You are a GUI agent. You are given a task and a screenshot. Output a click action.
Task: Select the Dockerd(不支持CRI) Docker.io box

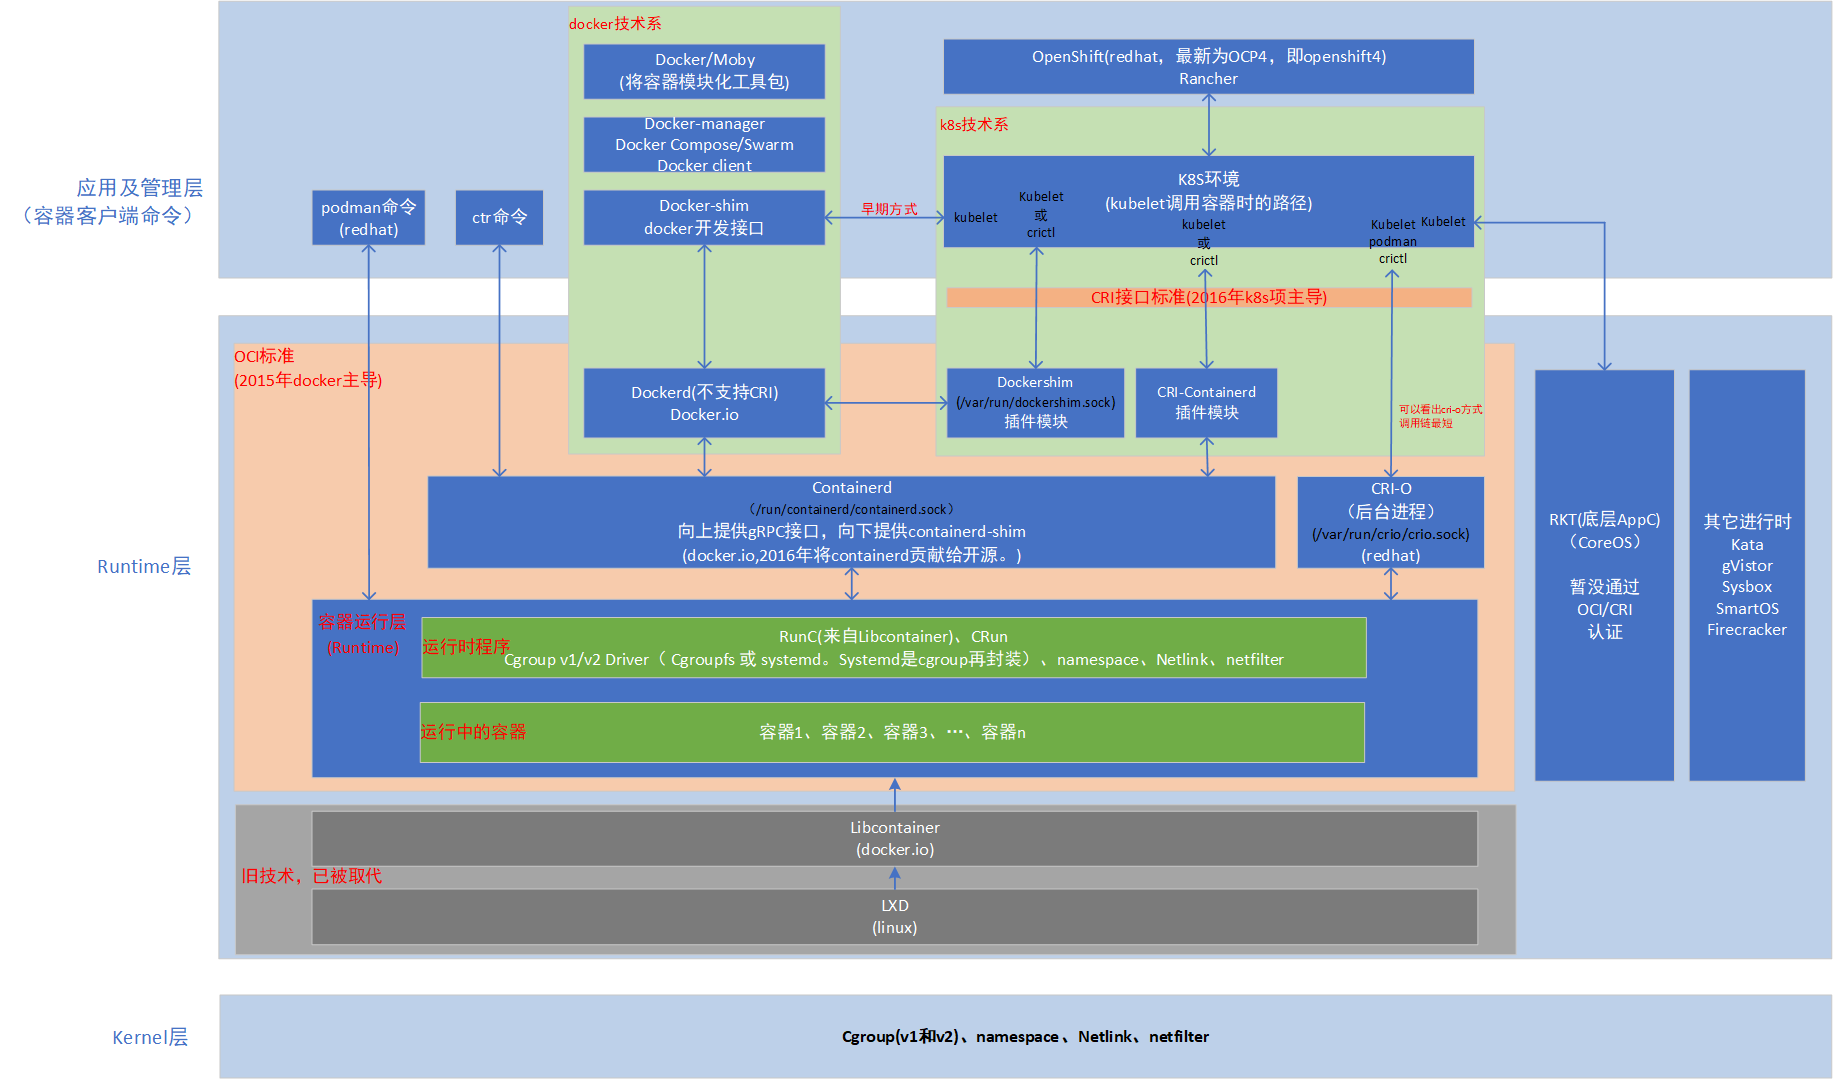click(704, 403)
